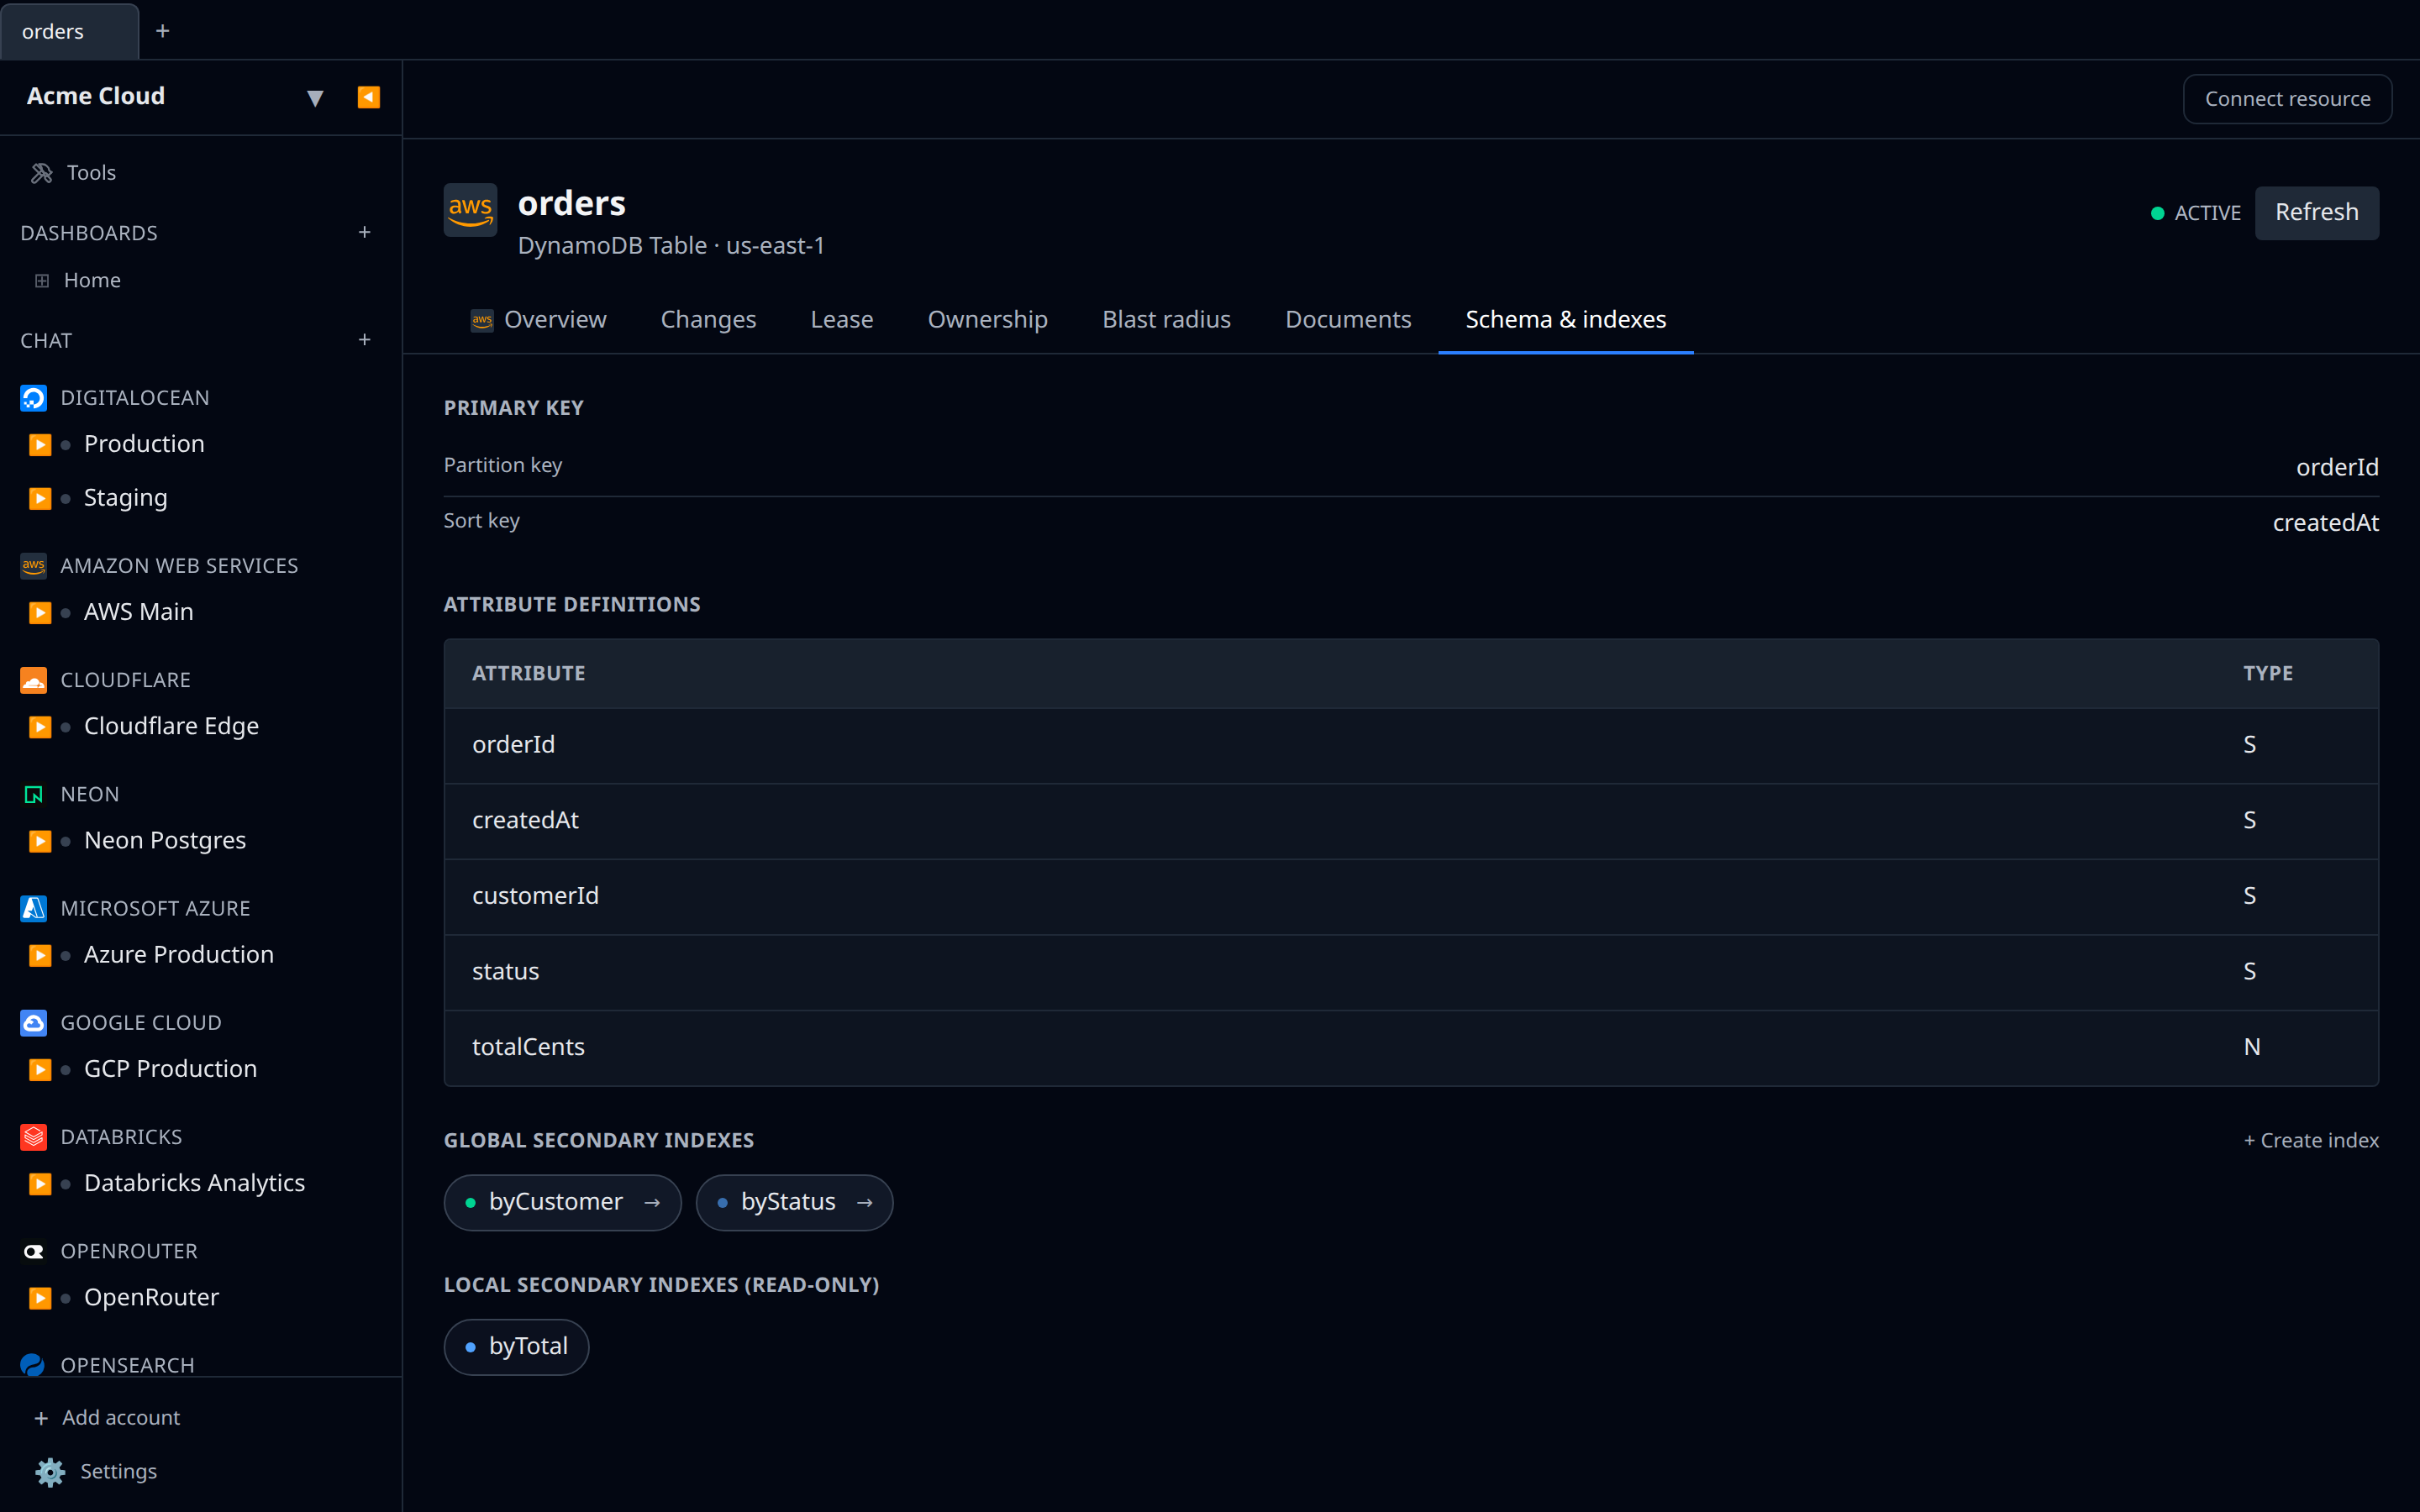This screenshot has height=1512, width=2420.
Task: Switch to the Changes tab
Action: [708, 319]
